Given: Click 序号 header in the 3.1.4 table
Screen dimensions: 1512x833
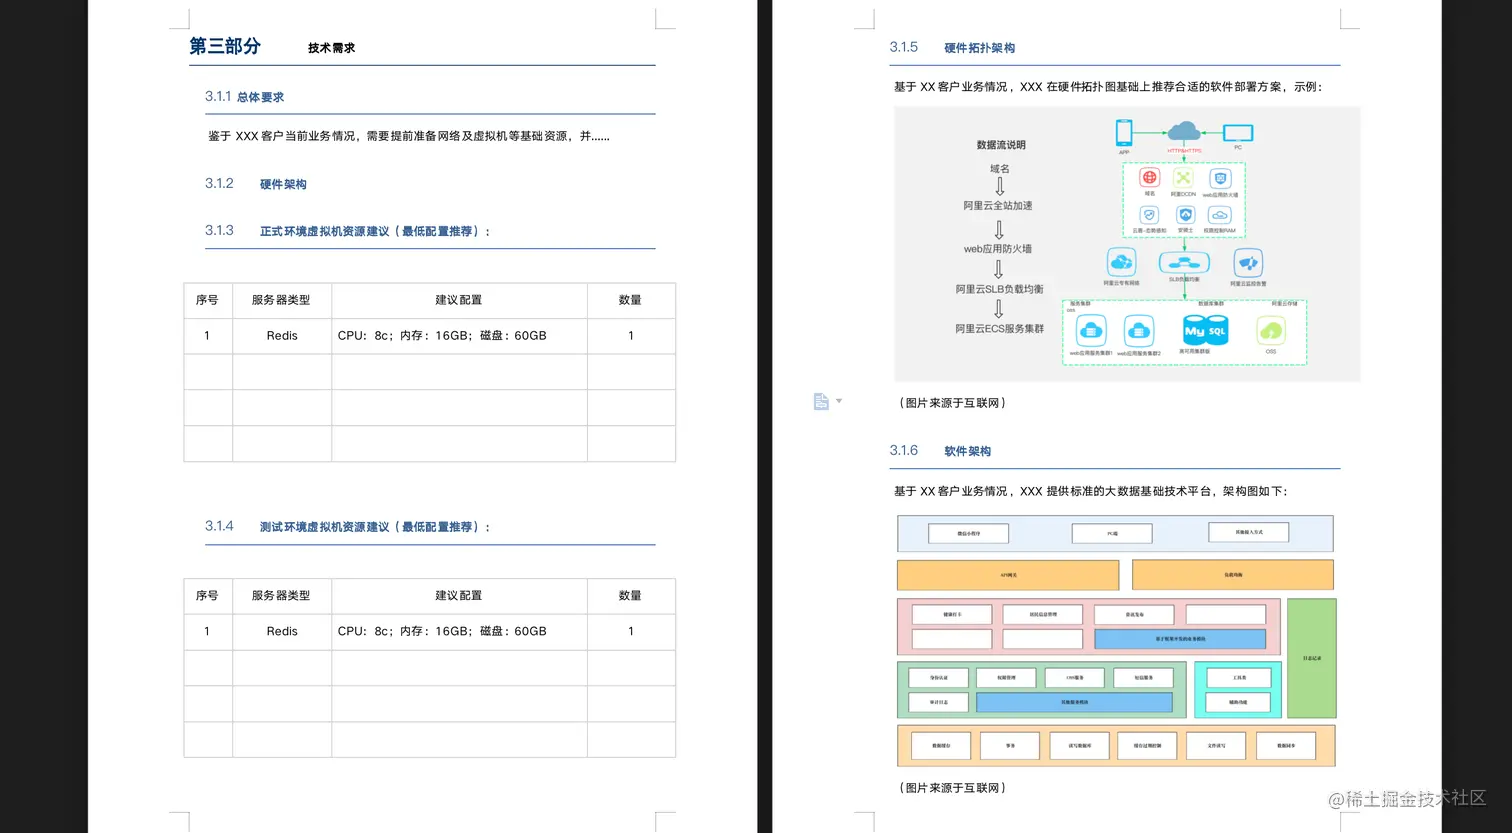Looking at the screenshot, I should click(x=207, y=596).
